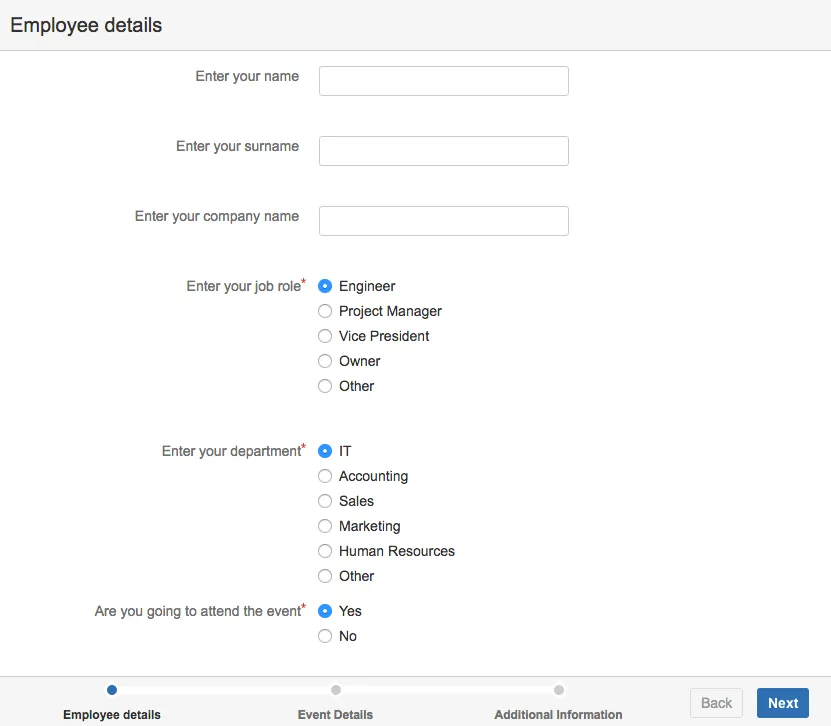Open the Event Details step label
This screenshot has width=831, height=726.
point(335,715)
